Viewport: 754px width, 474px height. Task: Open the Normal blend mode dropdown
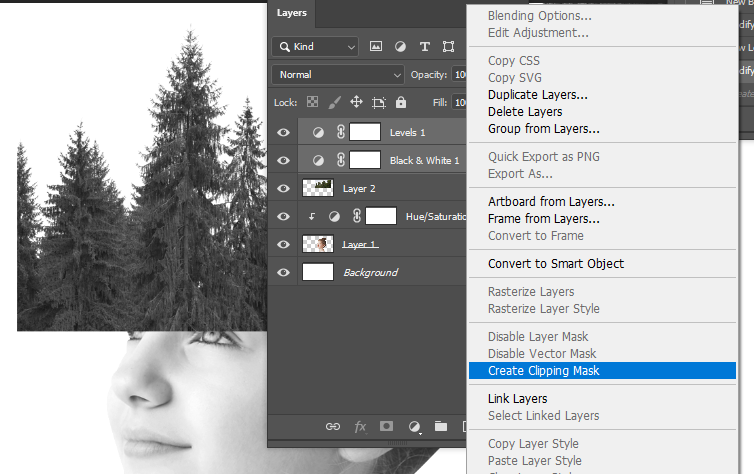[337, 75]
